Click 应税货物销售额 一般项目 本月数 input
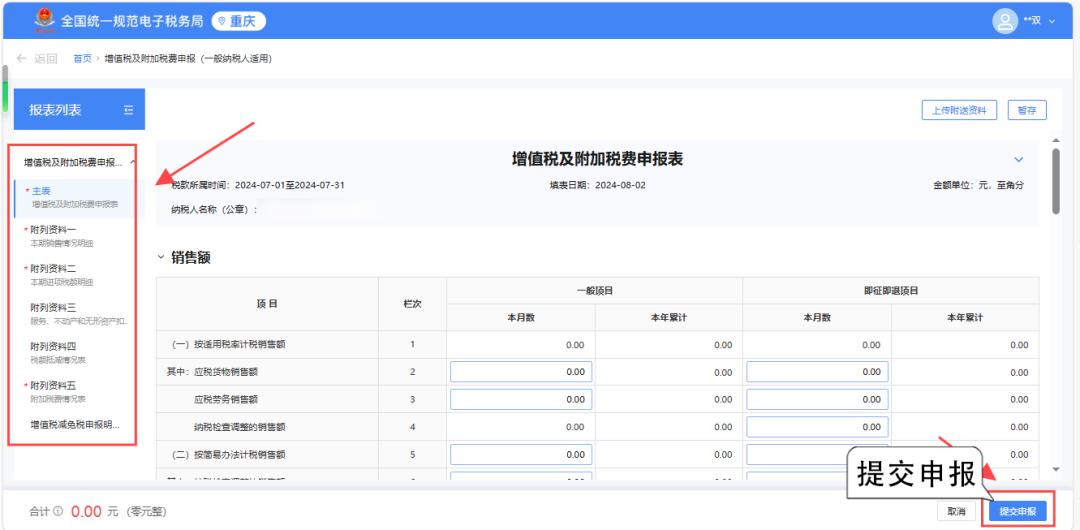Image resolution: width=1080 pixels, height=530 pixels. pos(521,372)
